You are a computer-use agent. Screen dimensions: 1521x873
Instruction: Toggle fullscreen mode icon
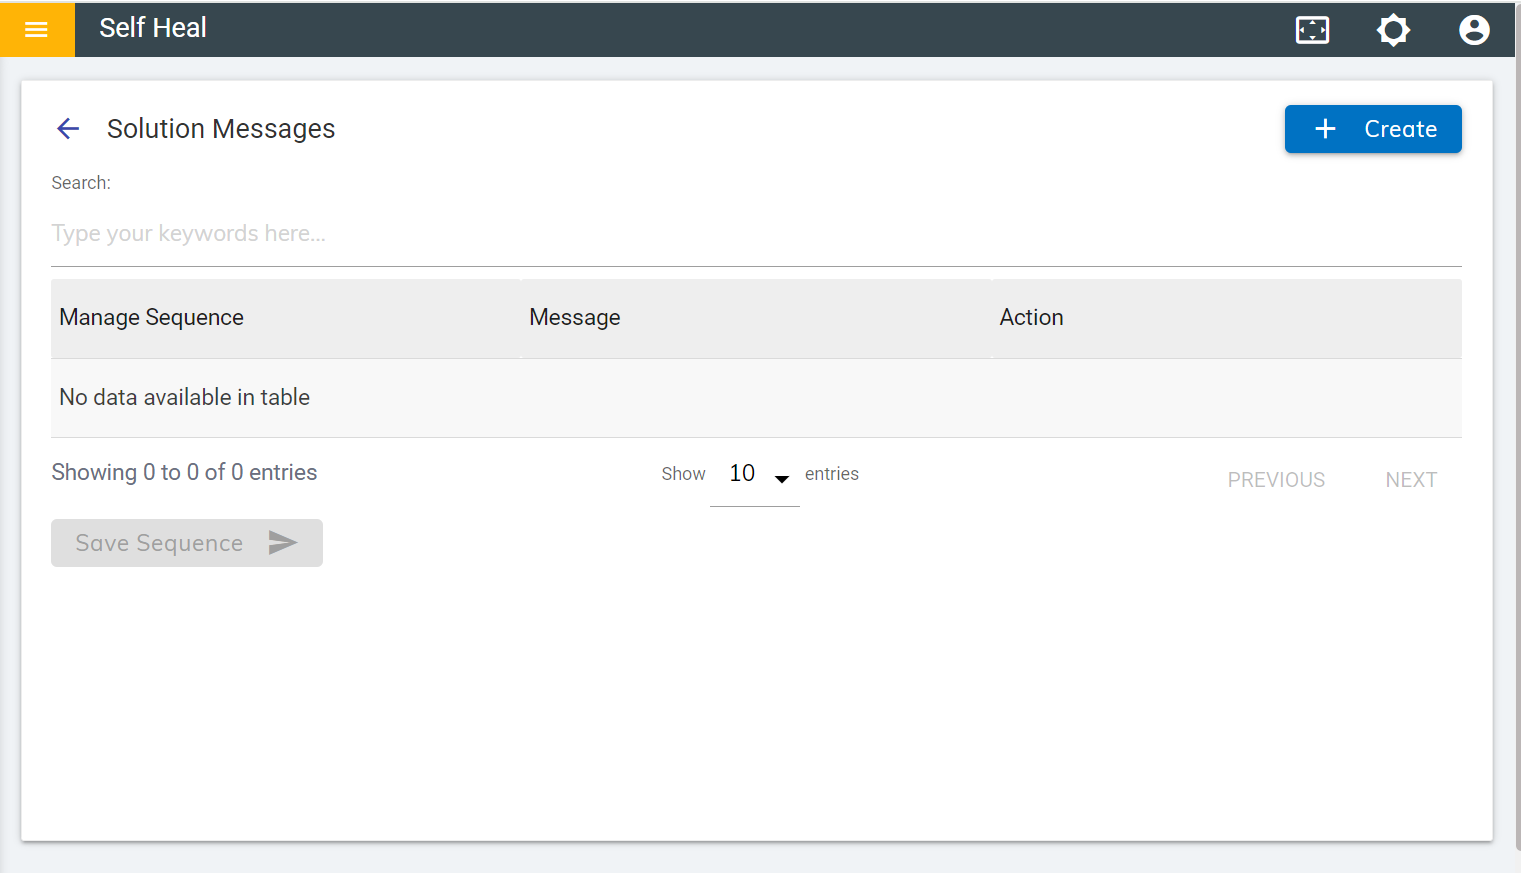point(1312,30)
